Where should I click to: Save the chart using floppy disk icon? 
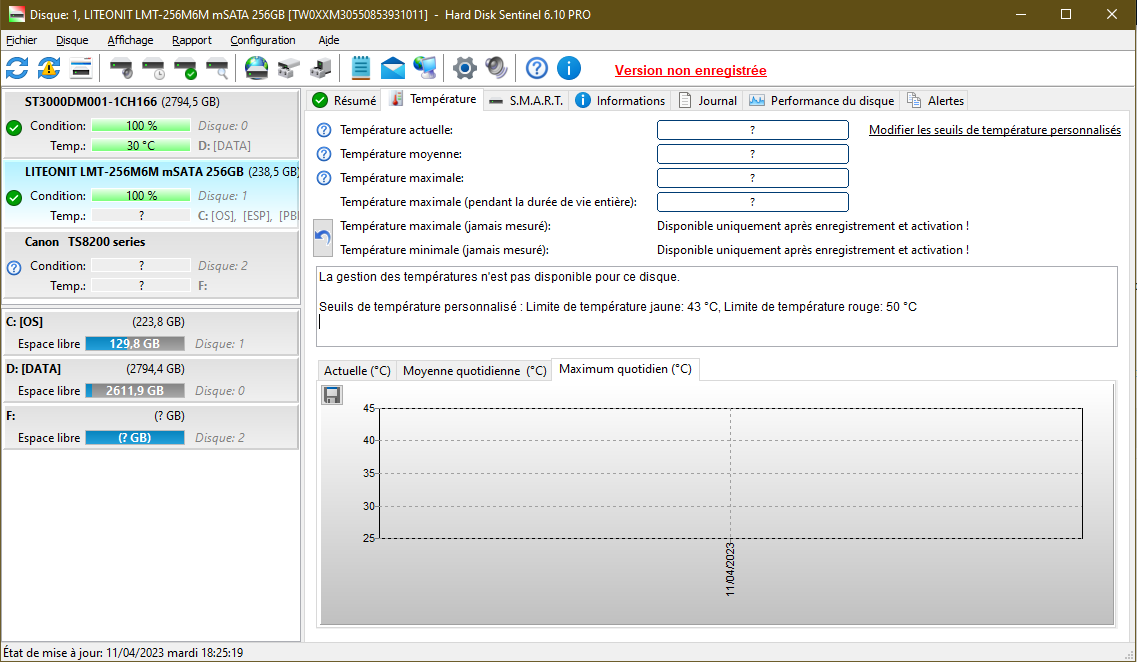coord(332,395)
